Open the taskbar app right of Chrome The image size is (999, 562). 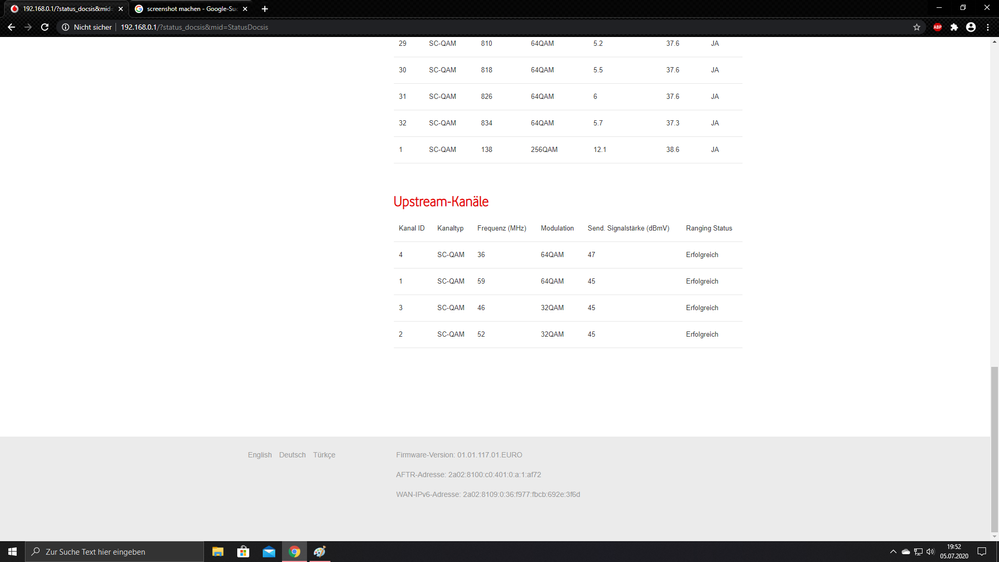click(x=320, y=552)
